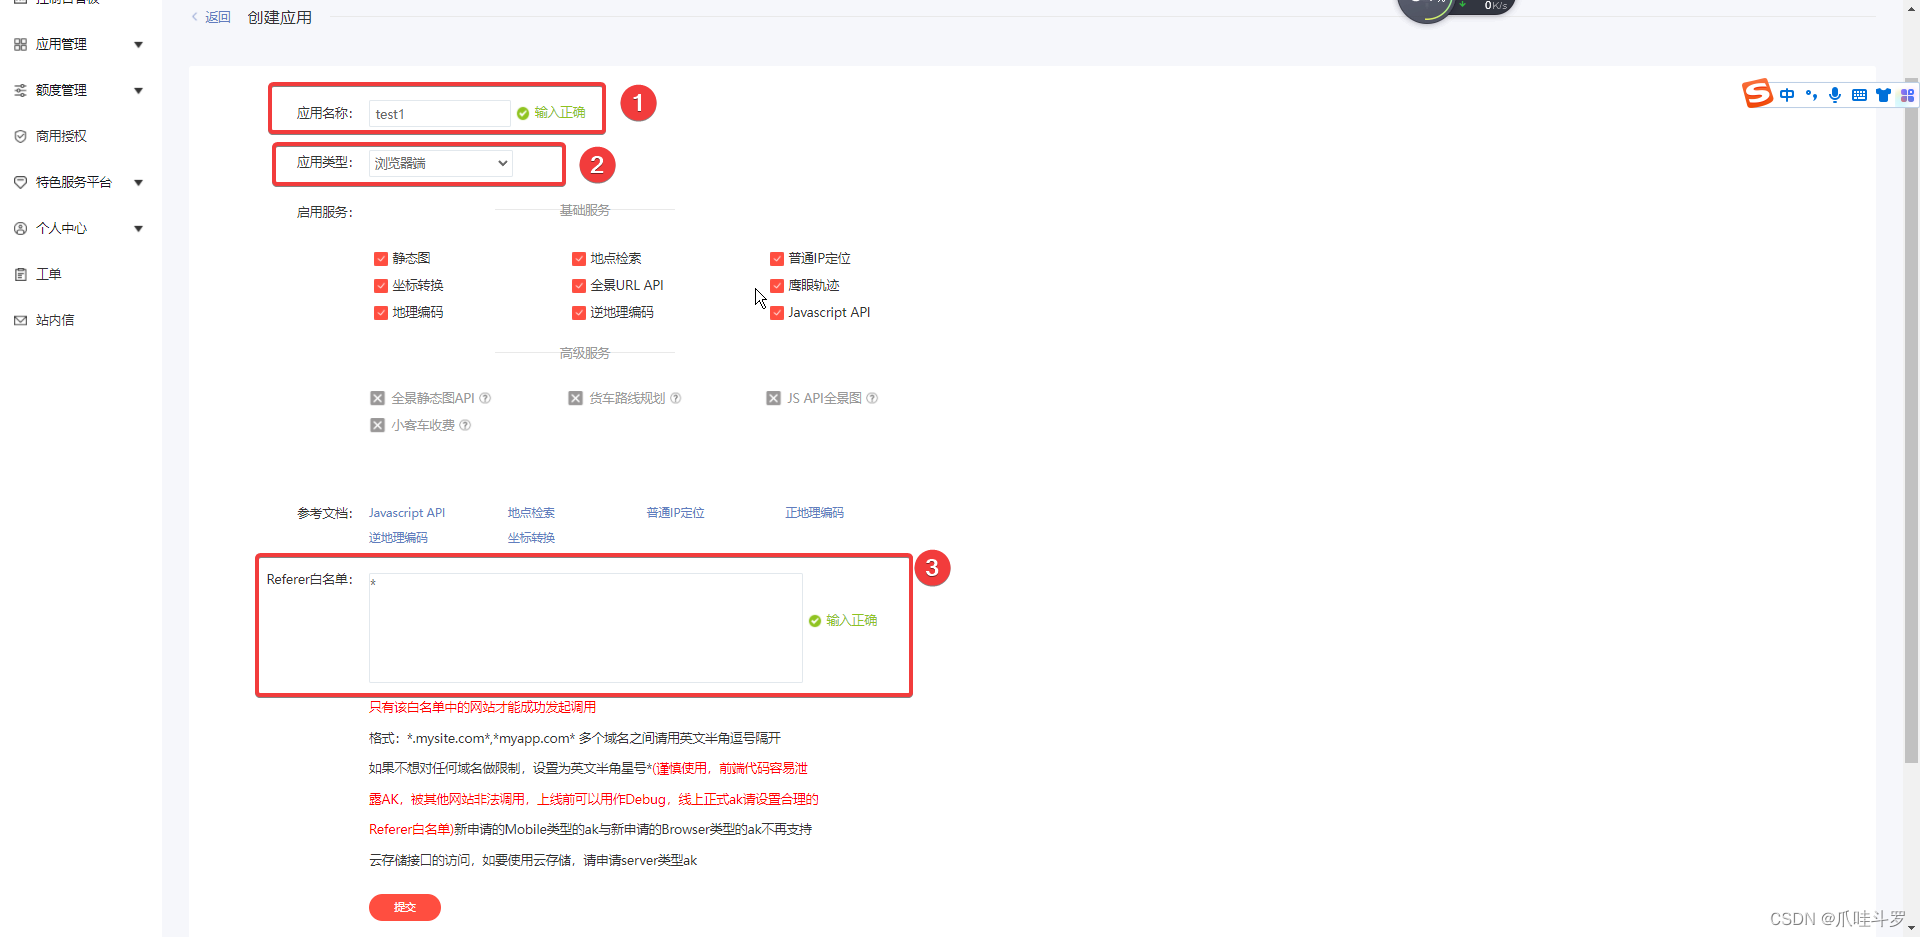Open 工单 in sidebar
The image size is (1920, 937).
(49, 274)
